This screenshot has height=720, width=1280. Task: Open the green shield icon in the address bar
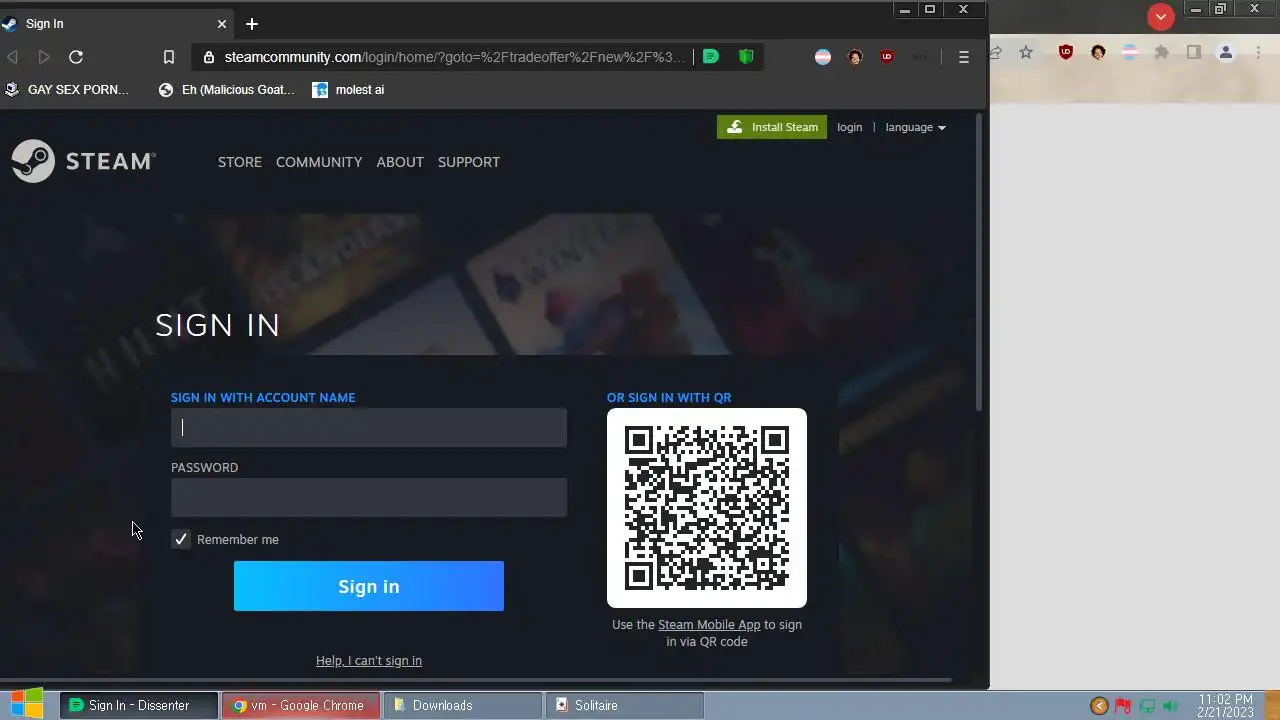pyautogui.click(x=746, y=57)
